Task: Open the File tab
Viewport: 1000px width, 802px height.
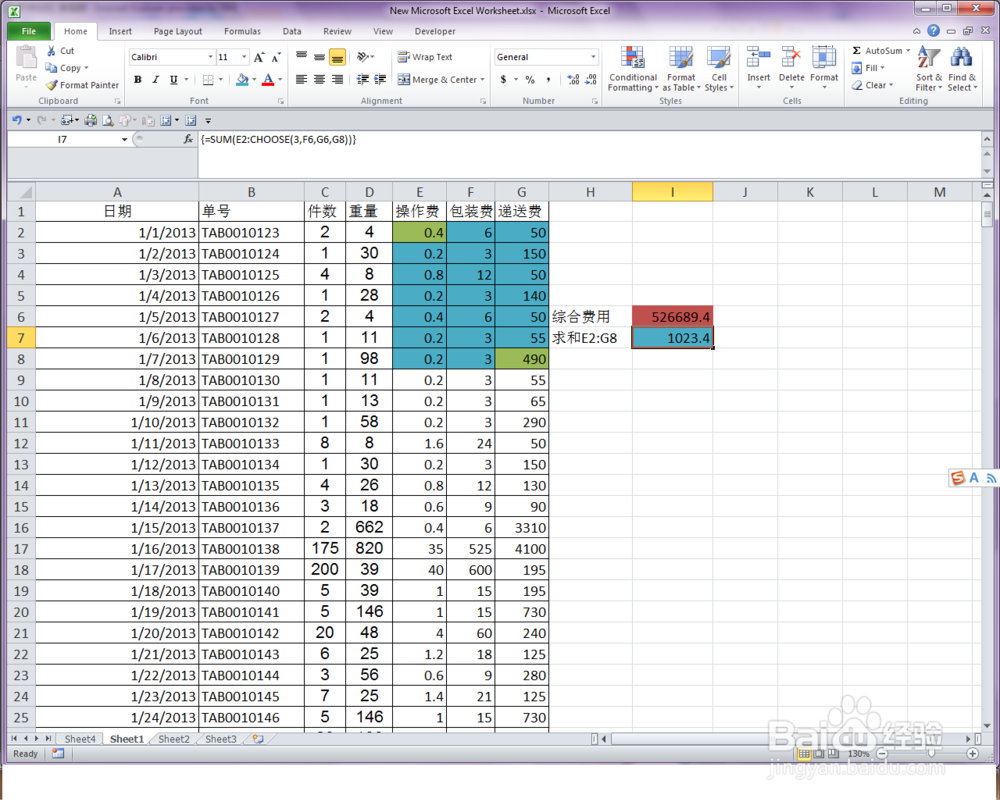Action: [29, 31]
